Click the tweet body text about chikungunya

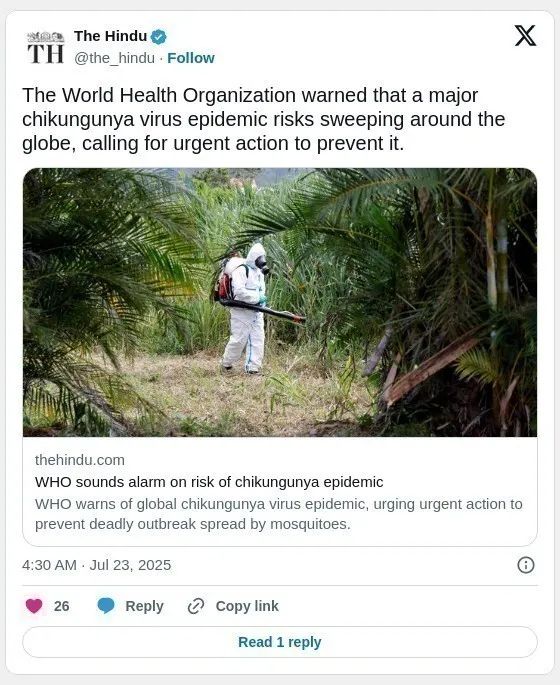click(263, 119)
